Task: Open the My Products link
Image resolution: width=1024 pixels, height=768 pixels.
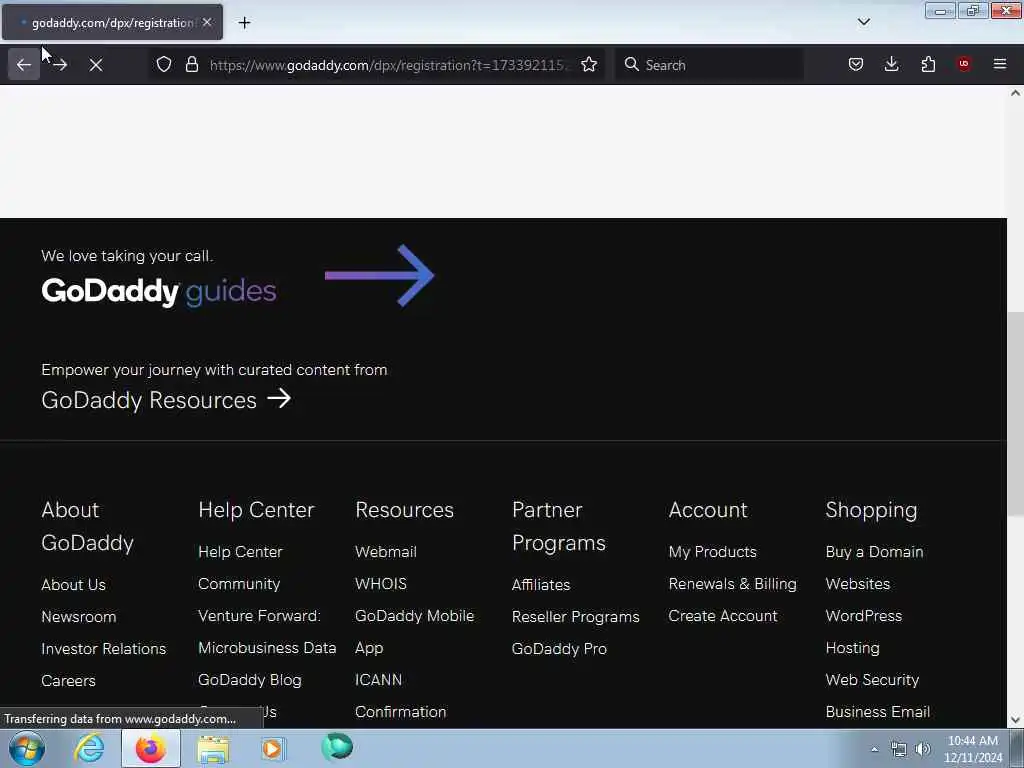Action: tap(712, 552)
